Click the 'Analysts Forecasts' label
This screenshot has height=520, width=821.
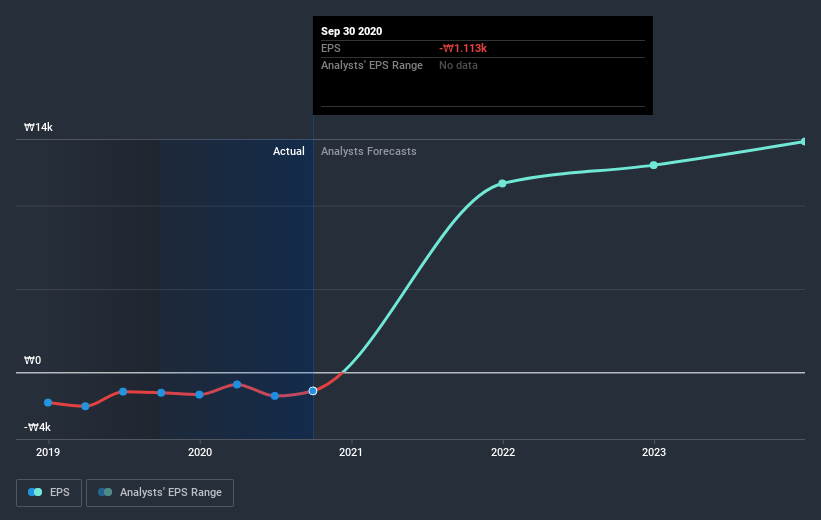coord(369,151)
